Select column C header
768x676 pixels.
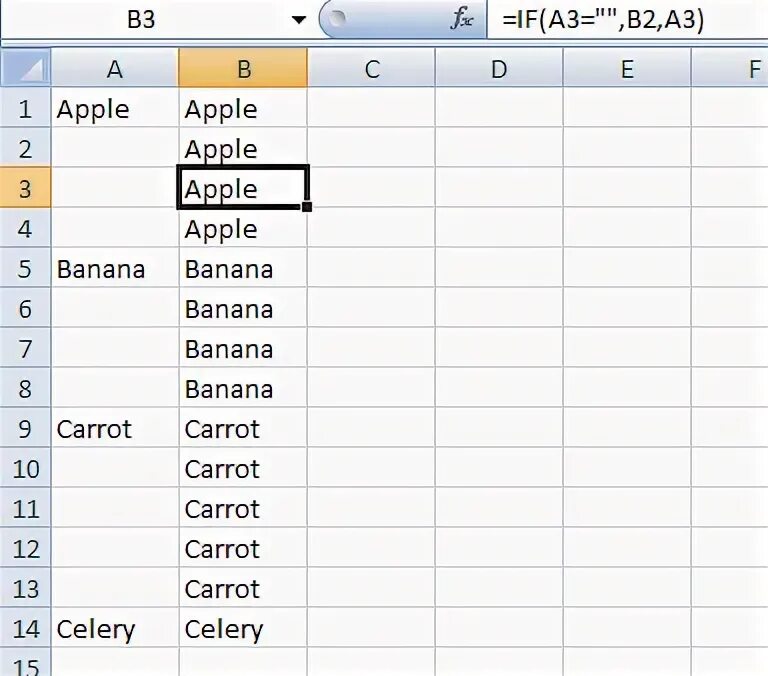pos(371,69)
